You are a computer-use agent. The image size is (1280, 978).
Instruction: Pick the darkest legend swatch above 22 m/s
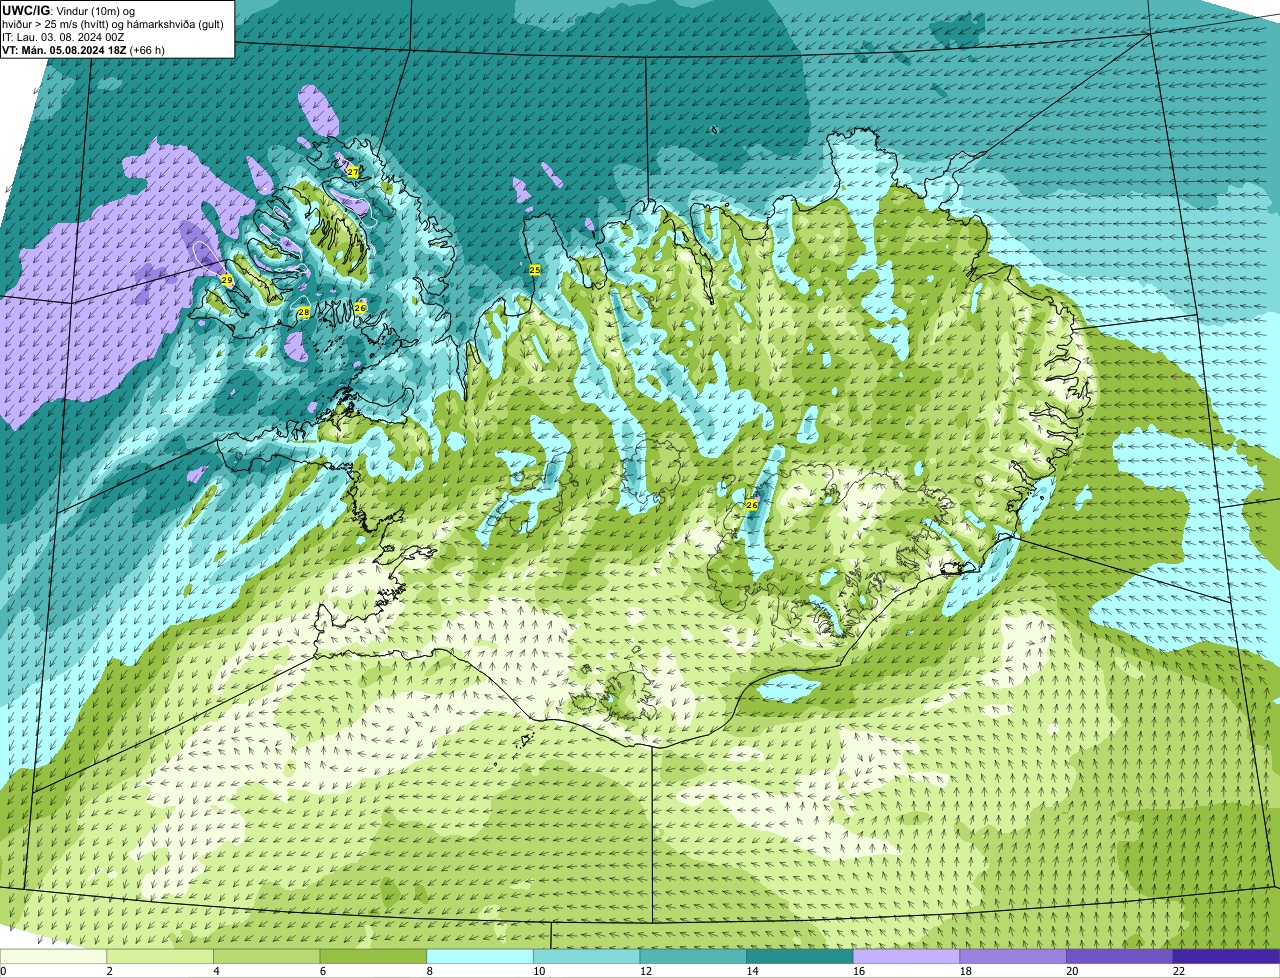pos(1226,956)
